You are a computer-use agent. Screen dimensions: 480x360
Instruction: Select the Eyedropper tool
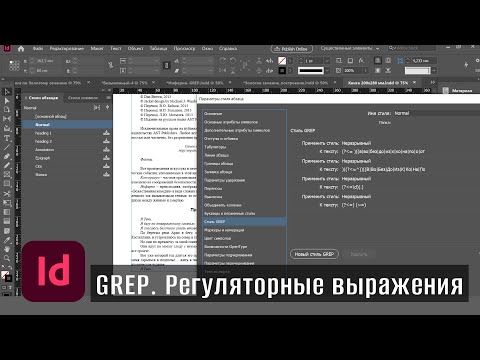click(x=7, y=240)
